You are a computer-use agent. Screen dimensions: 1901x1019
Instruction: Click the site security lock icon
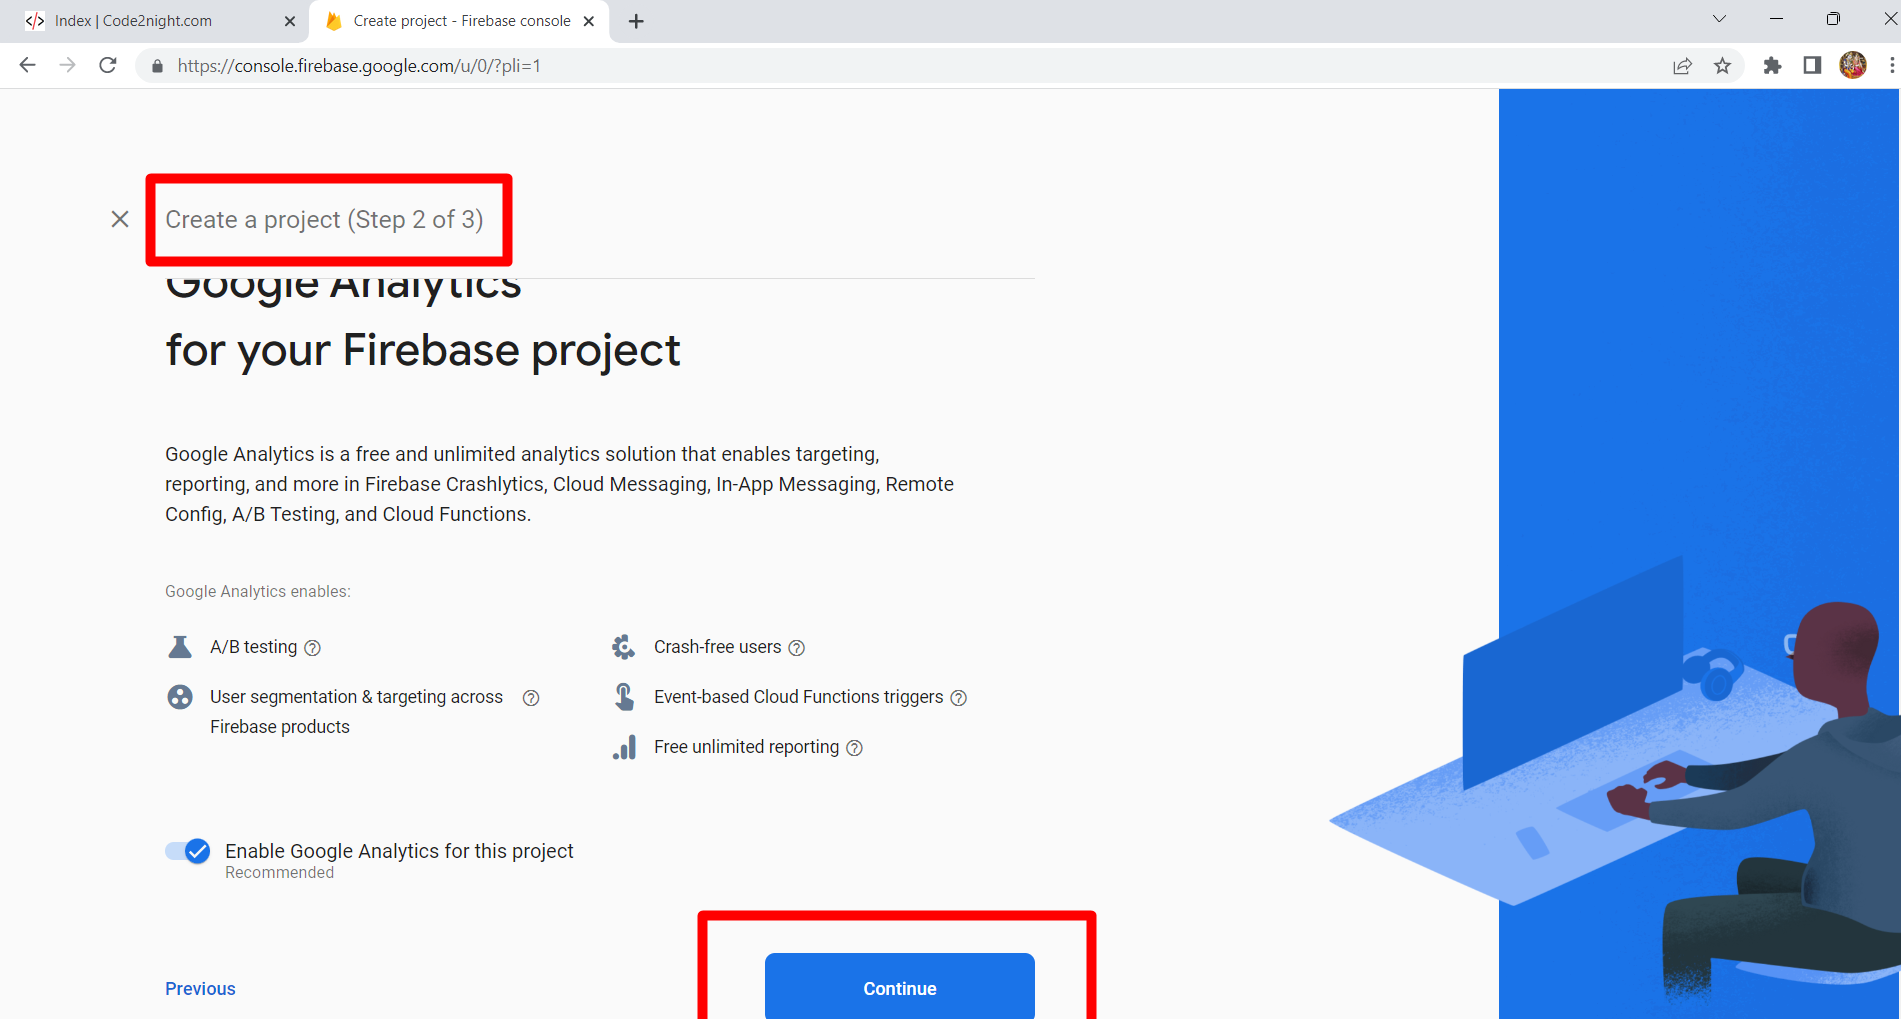[x=157, y=66]
